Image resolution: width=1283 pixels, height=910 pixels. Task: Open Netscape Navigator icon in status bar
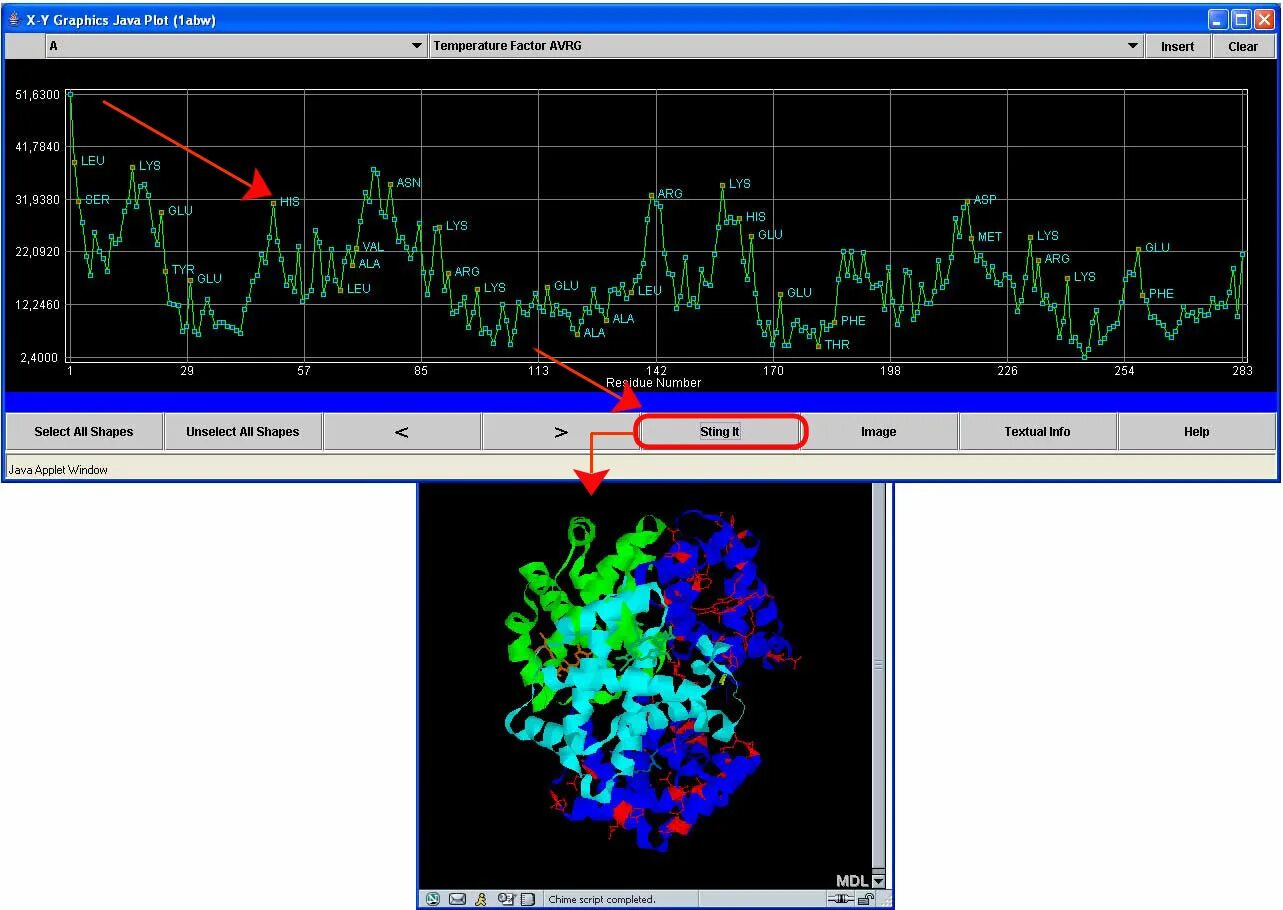click(x=432, y=899)
